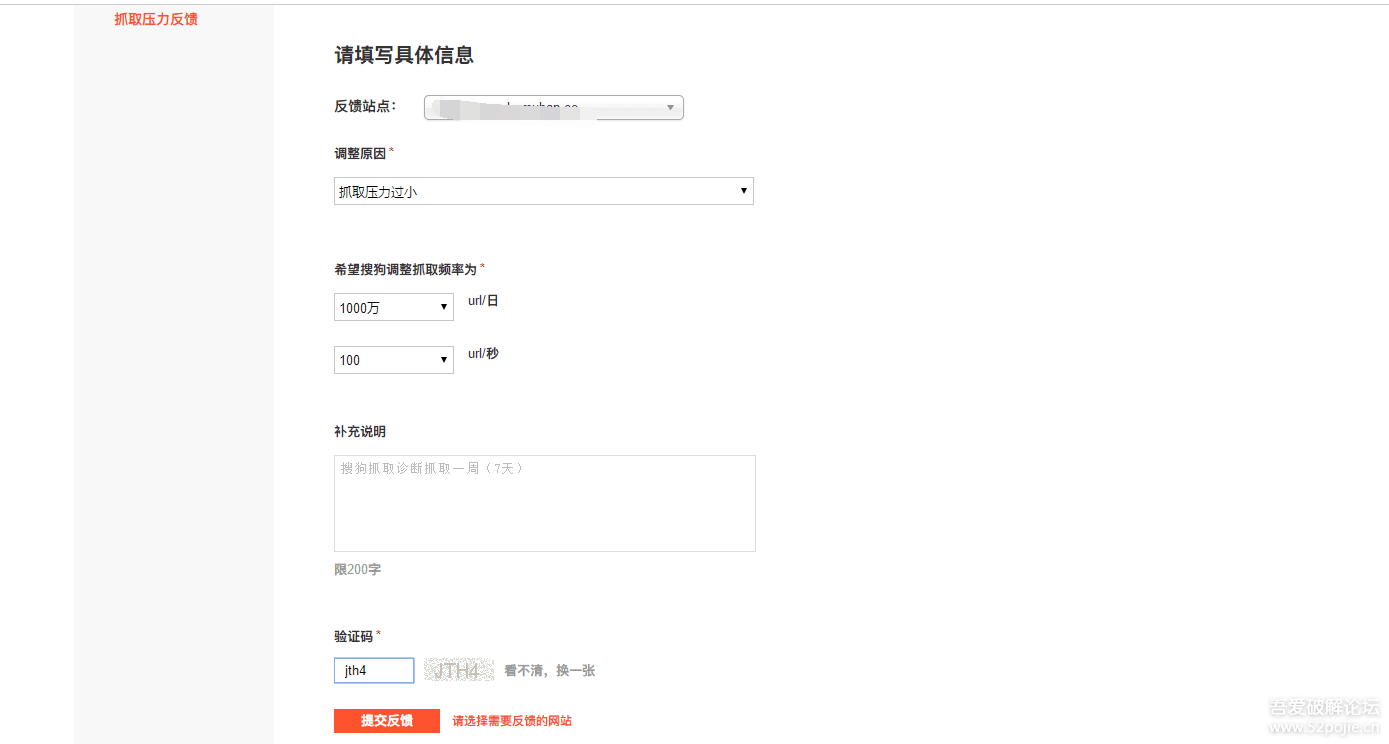
Task: Click the url/日 unit text
Action: 483,300
